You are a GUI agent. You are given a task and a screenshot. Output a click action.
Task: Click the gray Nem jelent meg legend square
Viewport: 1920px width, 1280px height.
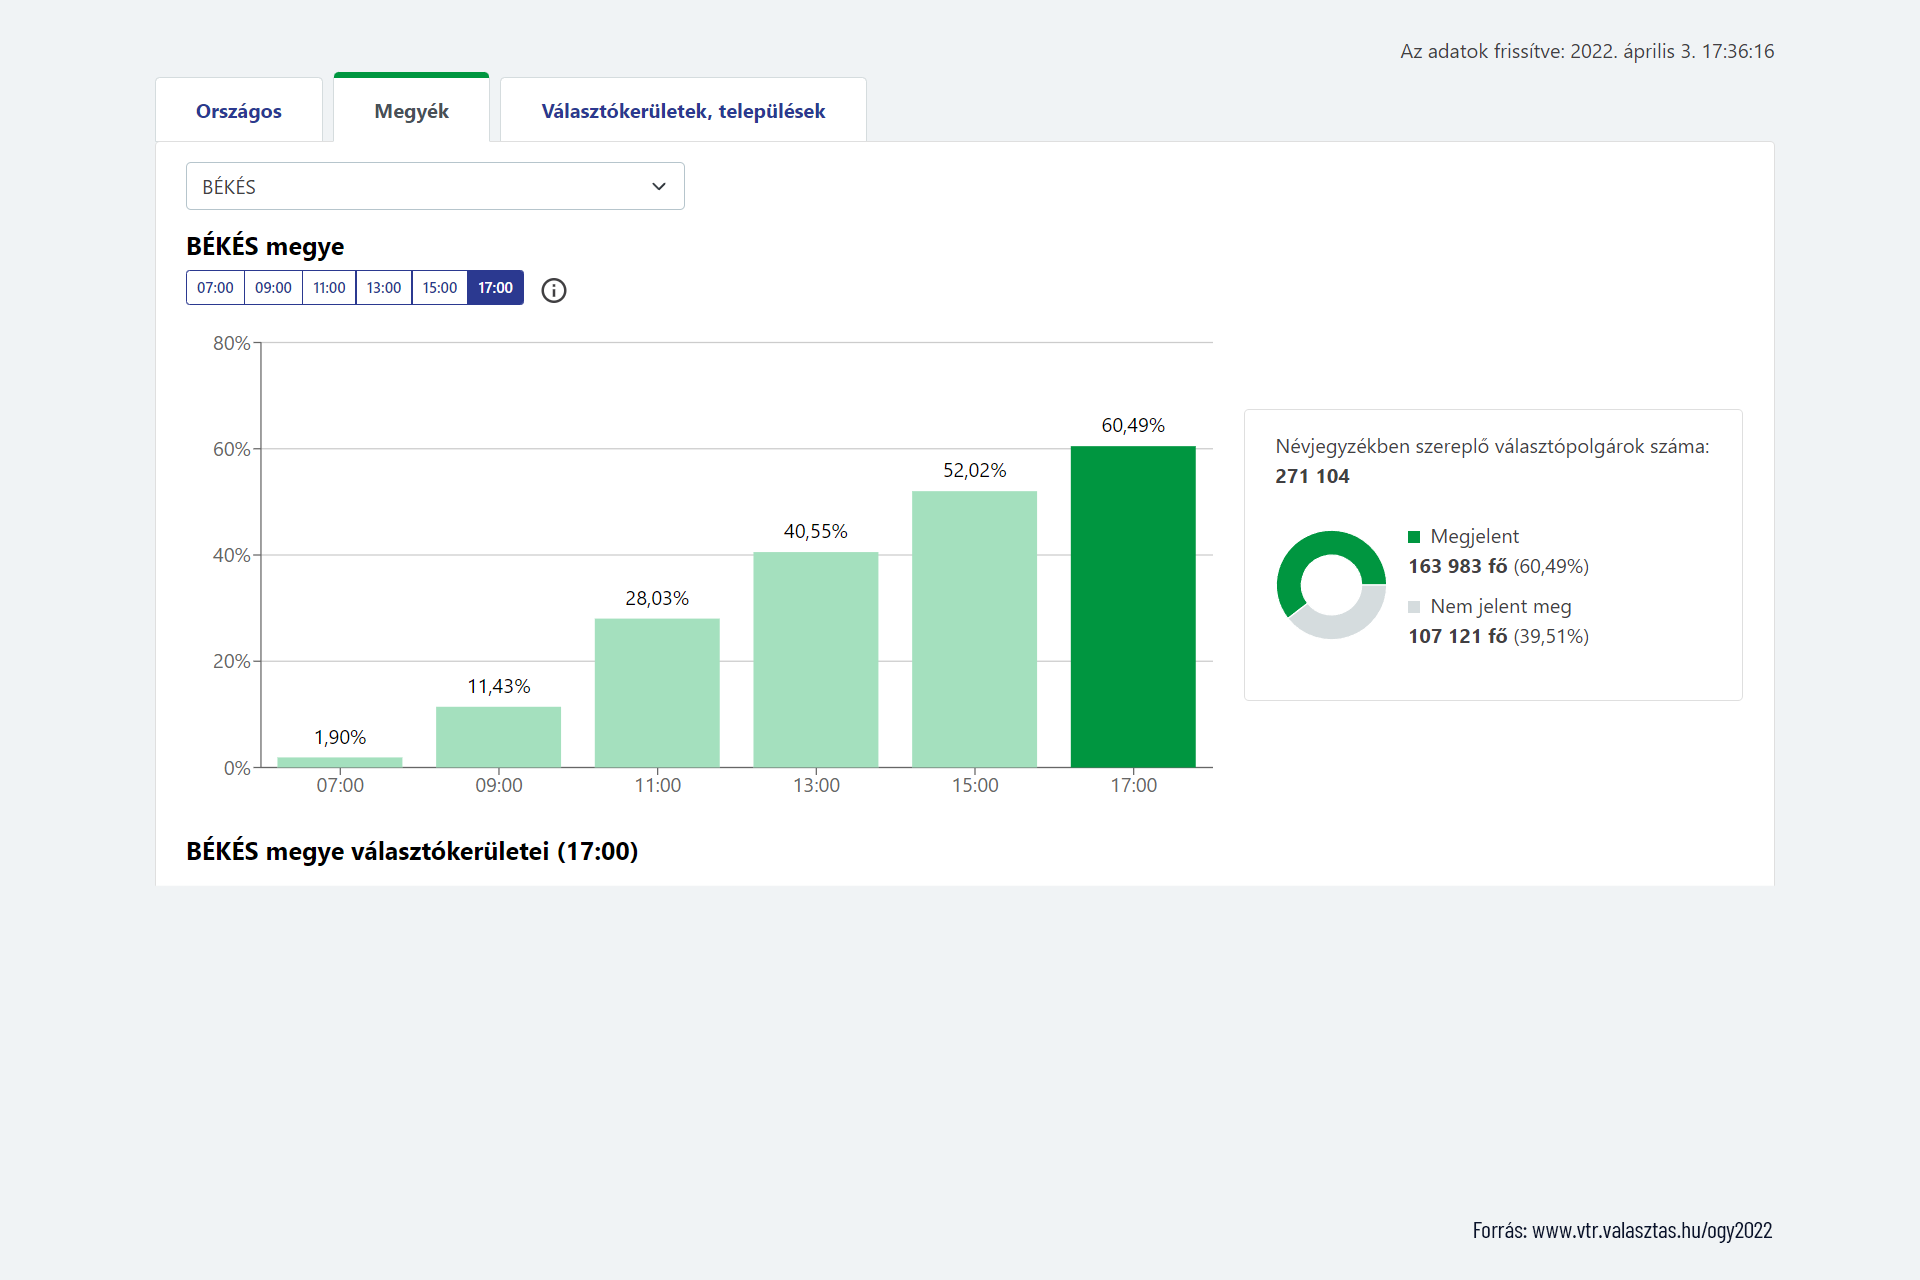point(1414,607)
